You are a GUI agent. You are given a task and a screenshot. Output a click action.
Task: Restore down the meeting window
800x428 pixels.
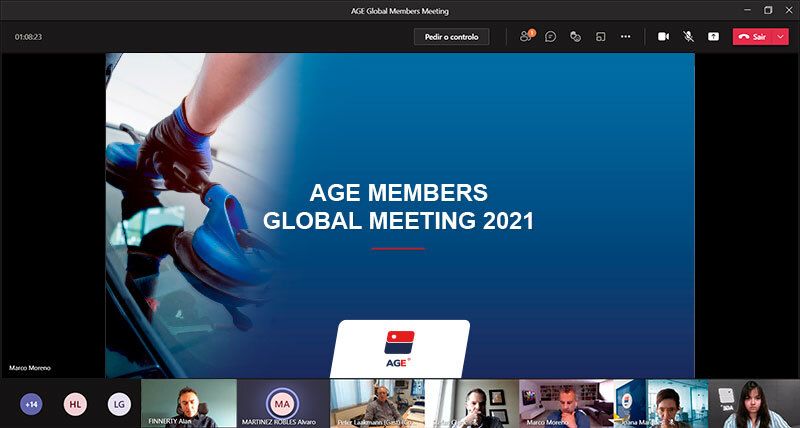click(768, 10)
